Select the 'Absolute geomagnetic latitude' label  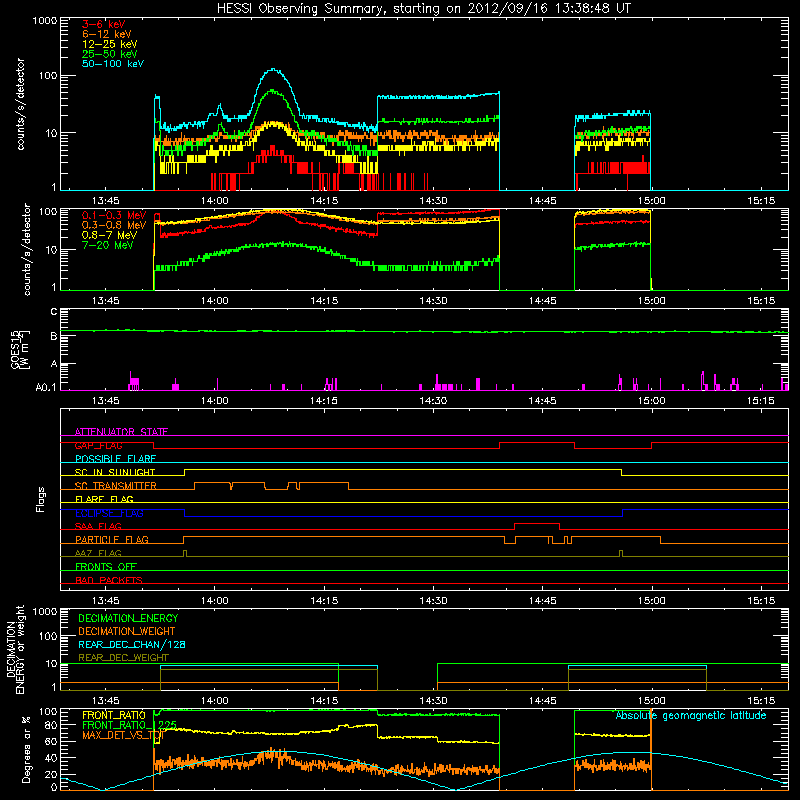coord(691,715)
